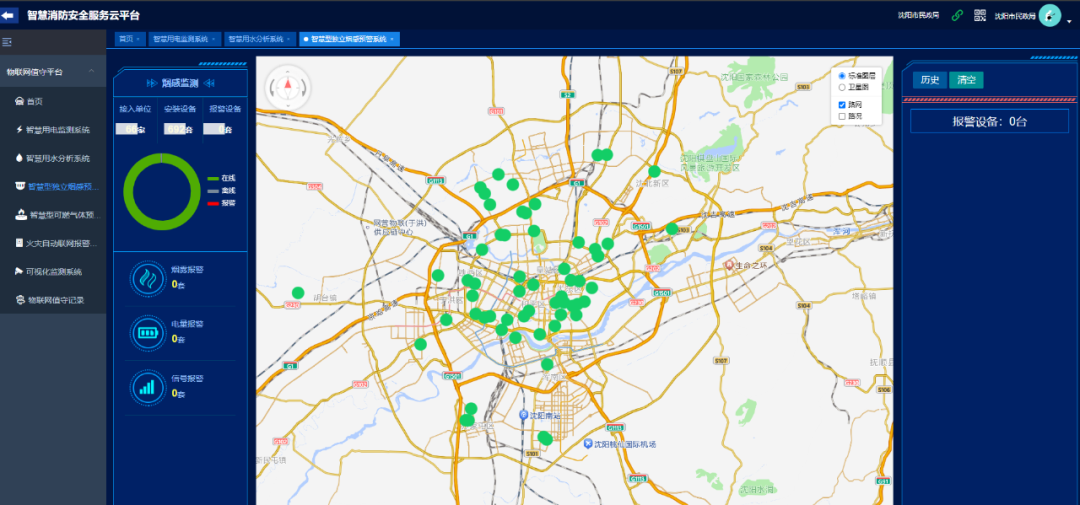Image resolution: width=1080 pixels, height=505 pixels.
Task: Click the 清空 clear button
Action: pos(965,80)
